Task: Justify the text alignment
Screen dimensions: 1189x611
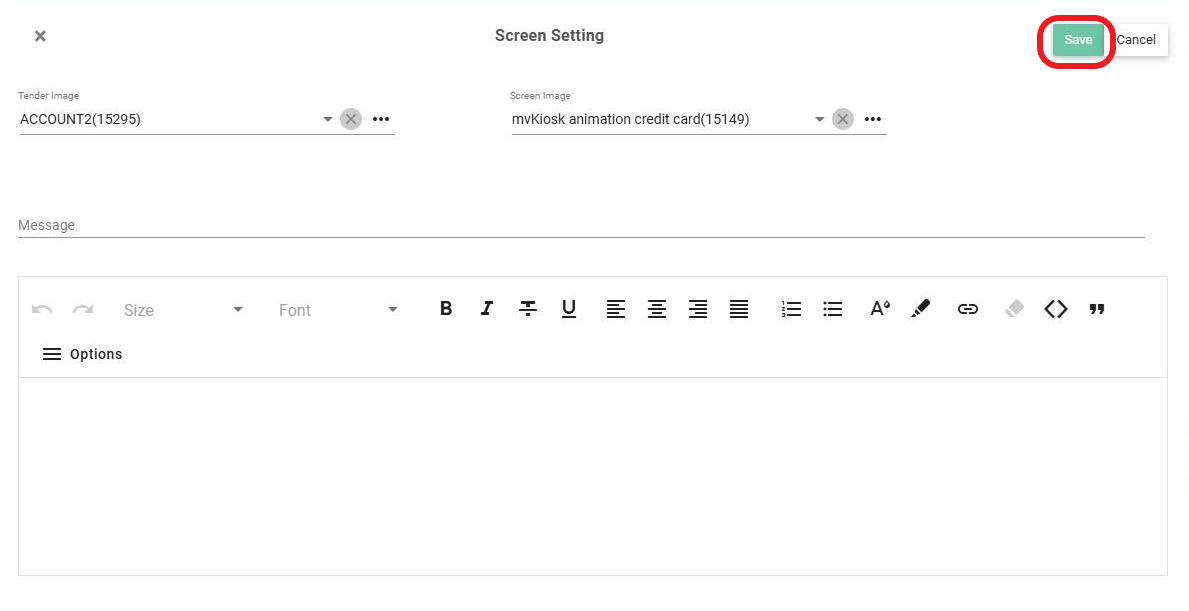Action: (x=739, y=309)
